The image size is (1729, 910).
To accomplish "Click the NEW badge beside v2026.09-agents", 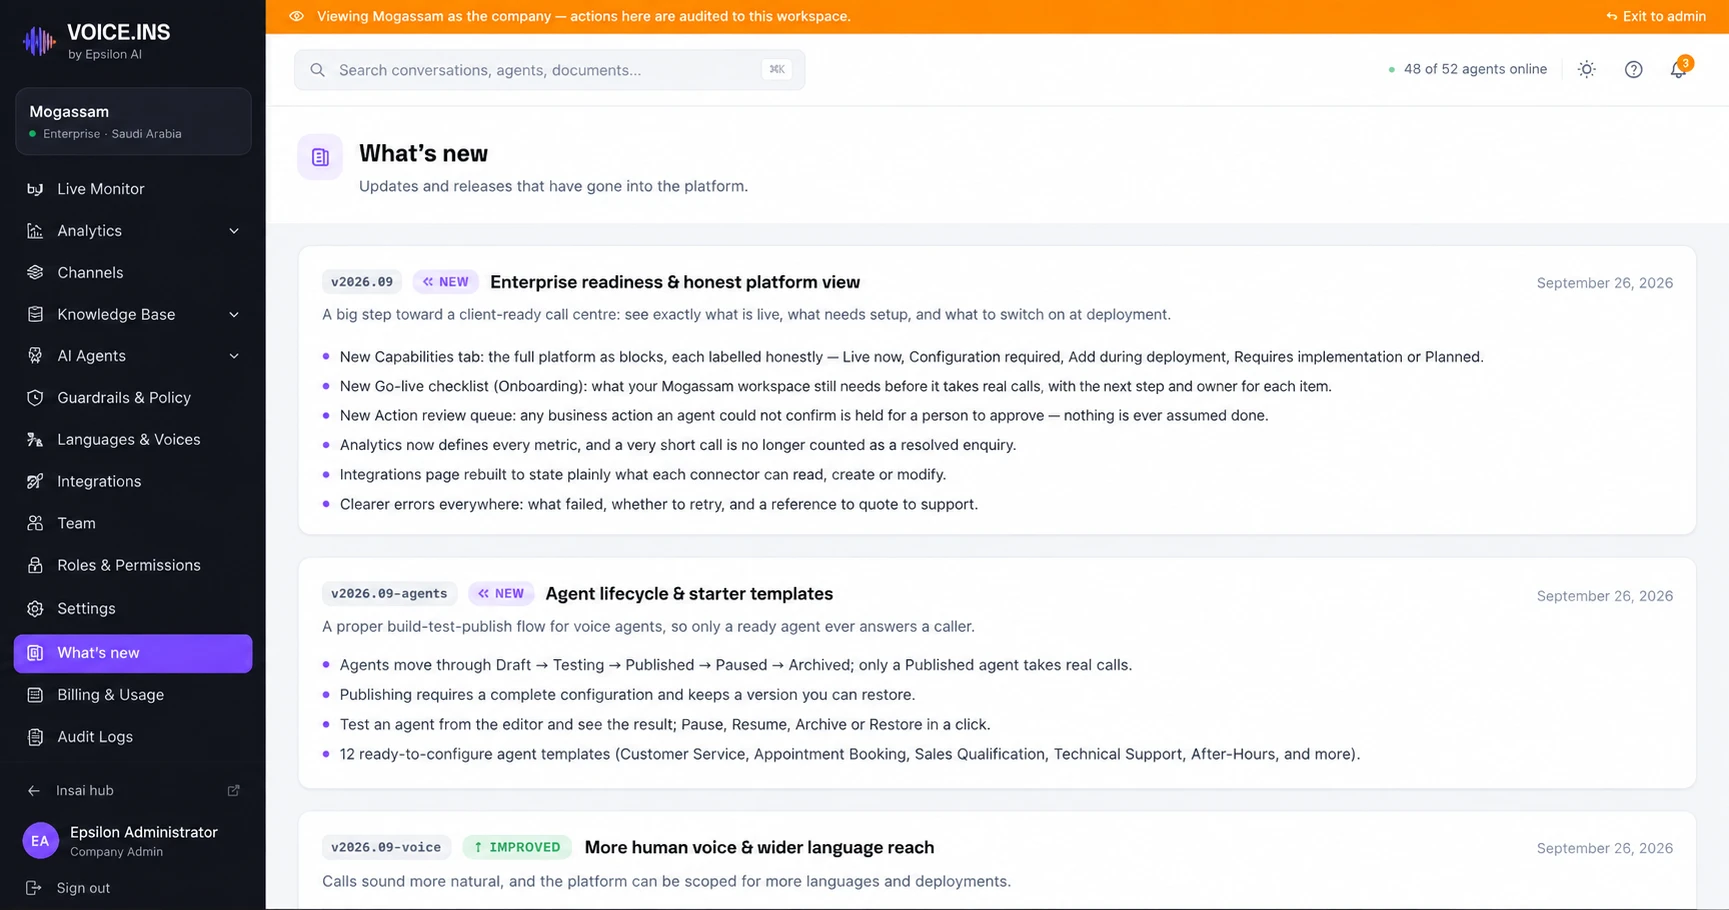I will [501, 594].
